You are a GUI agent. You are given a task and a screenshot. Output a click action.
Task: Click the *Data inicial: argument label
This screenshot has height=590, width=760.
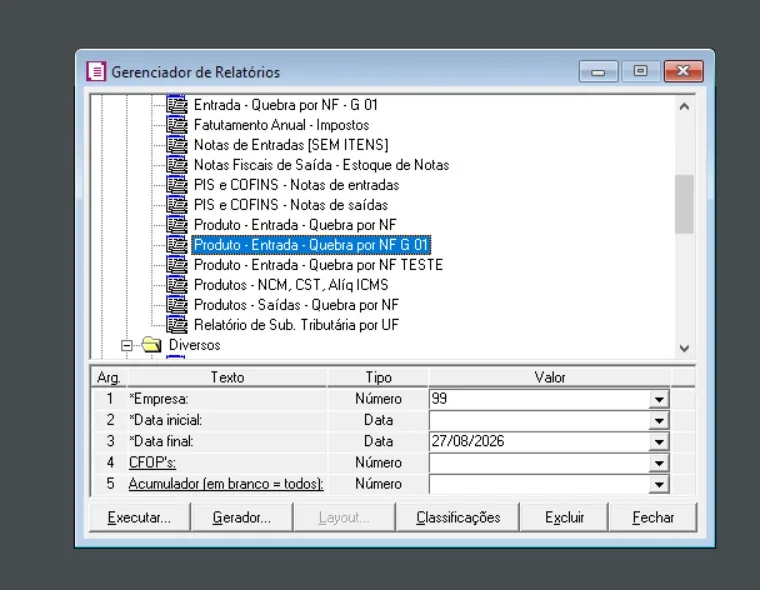click(x=165, y=420)
